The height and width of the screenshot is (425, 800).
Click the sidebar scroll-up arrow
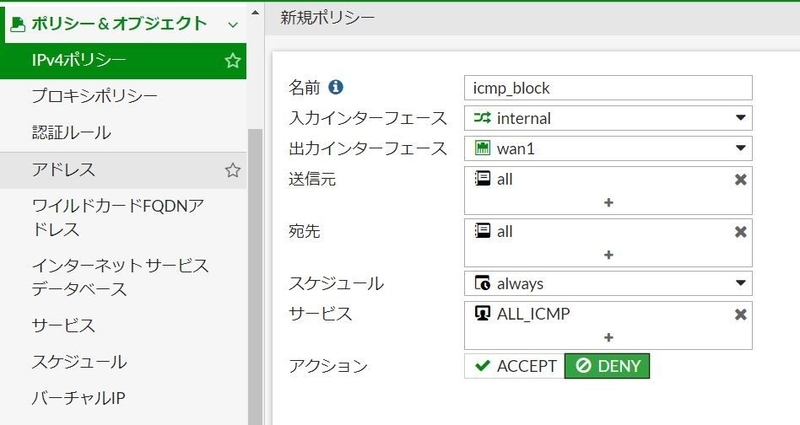pyautogui.click(x=255, y=13)
